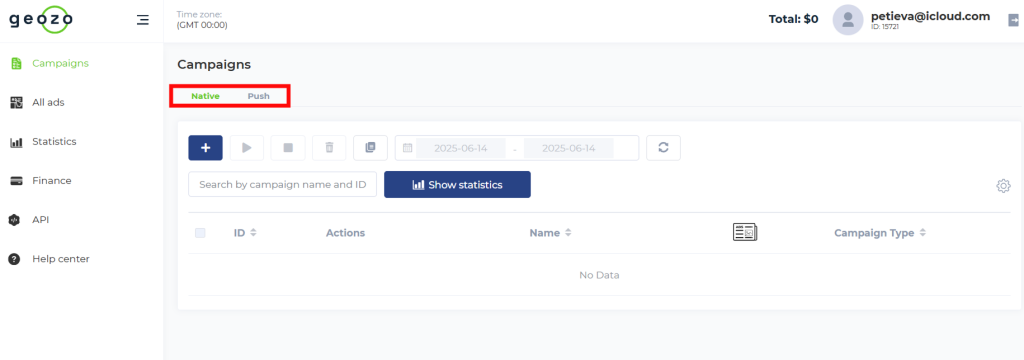The width and height of the screenshot is (1024, 360).
Task: Delete selected campaigns with trash icon
Action: pyautogui.click(x=329, y=148)
